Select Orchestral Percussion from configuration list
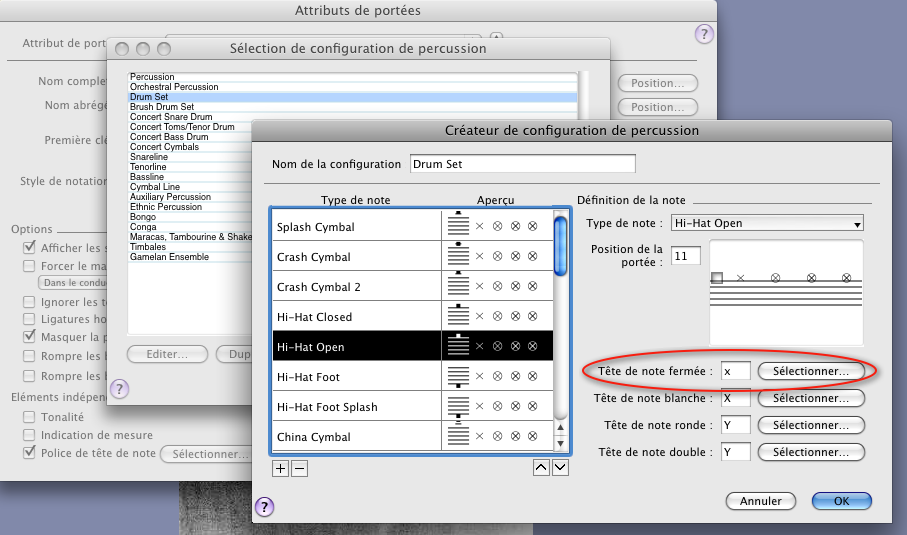Viewport: 907px width, 535px height. (x=174, y=87)
